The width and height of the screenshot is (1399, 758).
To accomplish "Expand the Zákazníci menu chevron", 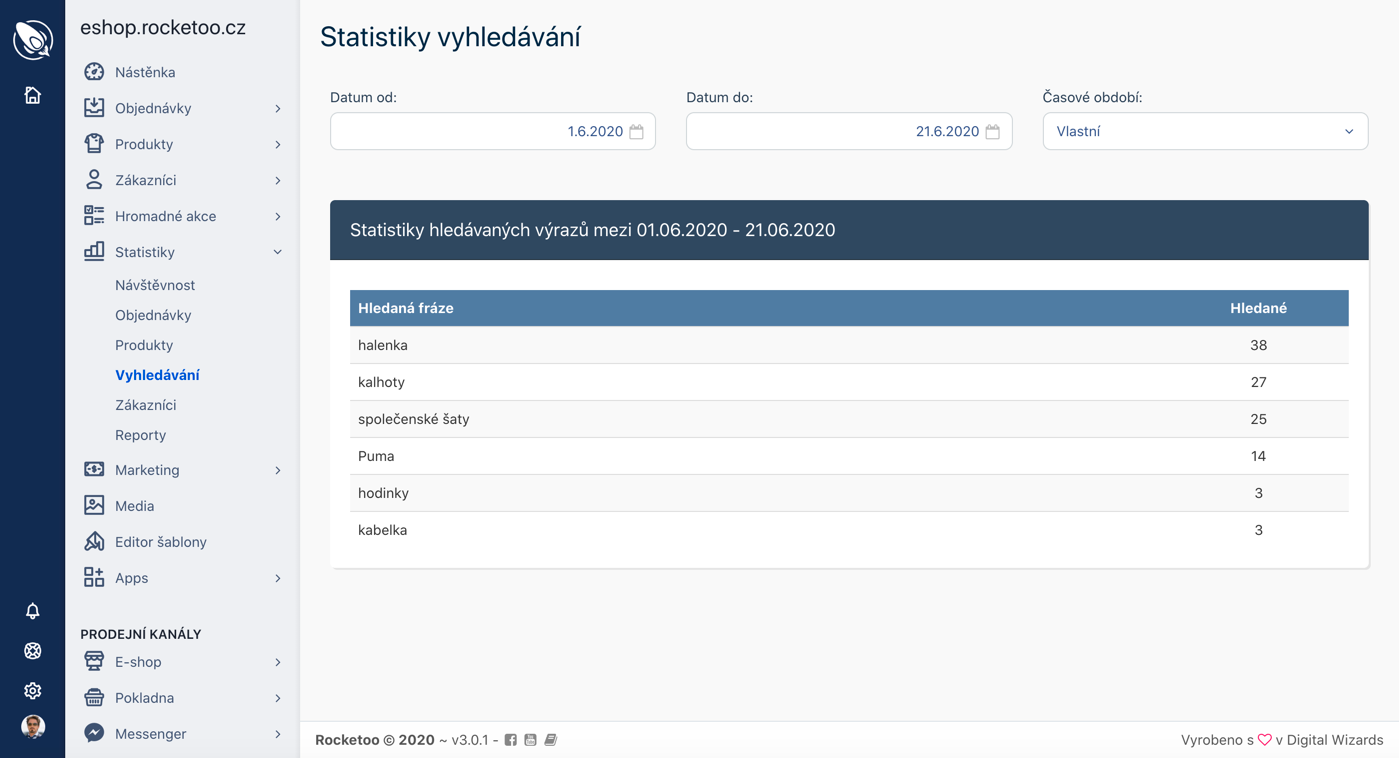I will pyautogui.click(x=278, y=180).
